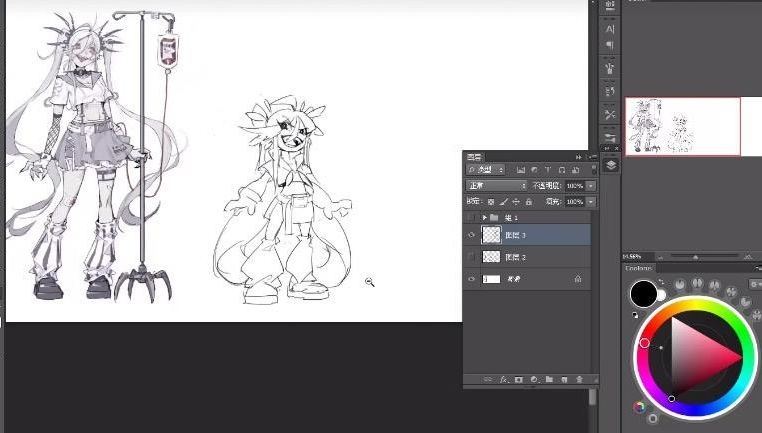The image size is (762, 433).
Task: Toggle visibility of the background layer
Action: pos(471,280)
